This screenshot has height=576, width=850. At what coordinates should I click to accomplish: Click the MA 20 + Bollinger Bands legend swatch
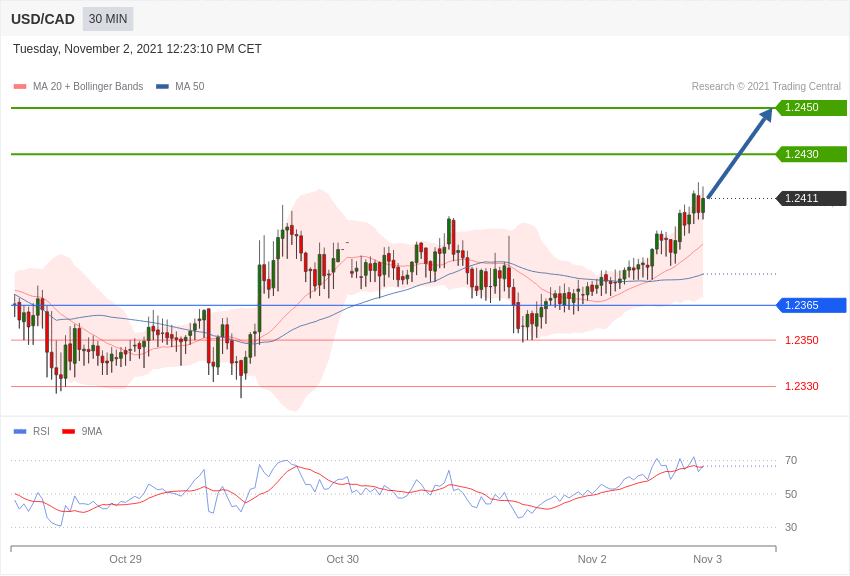pos(20,86)
